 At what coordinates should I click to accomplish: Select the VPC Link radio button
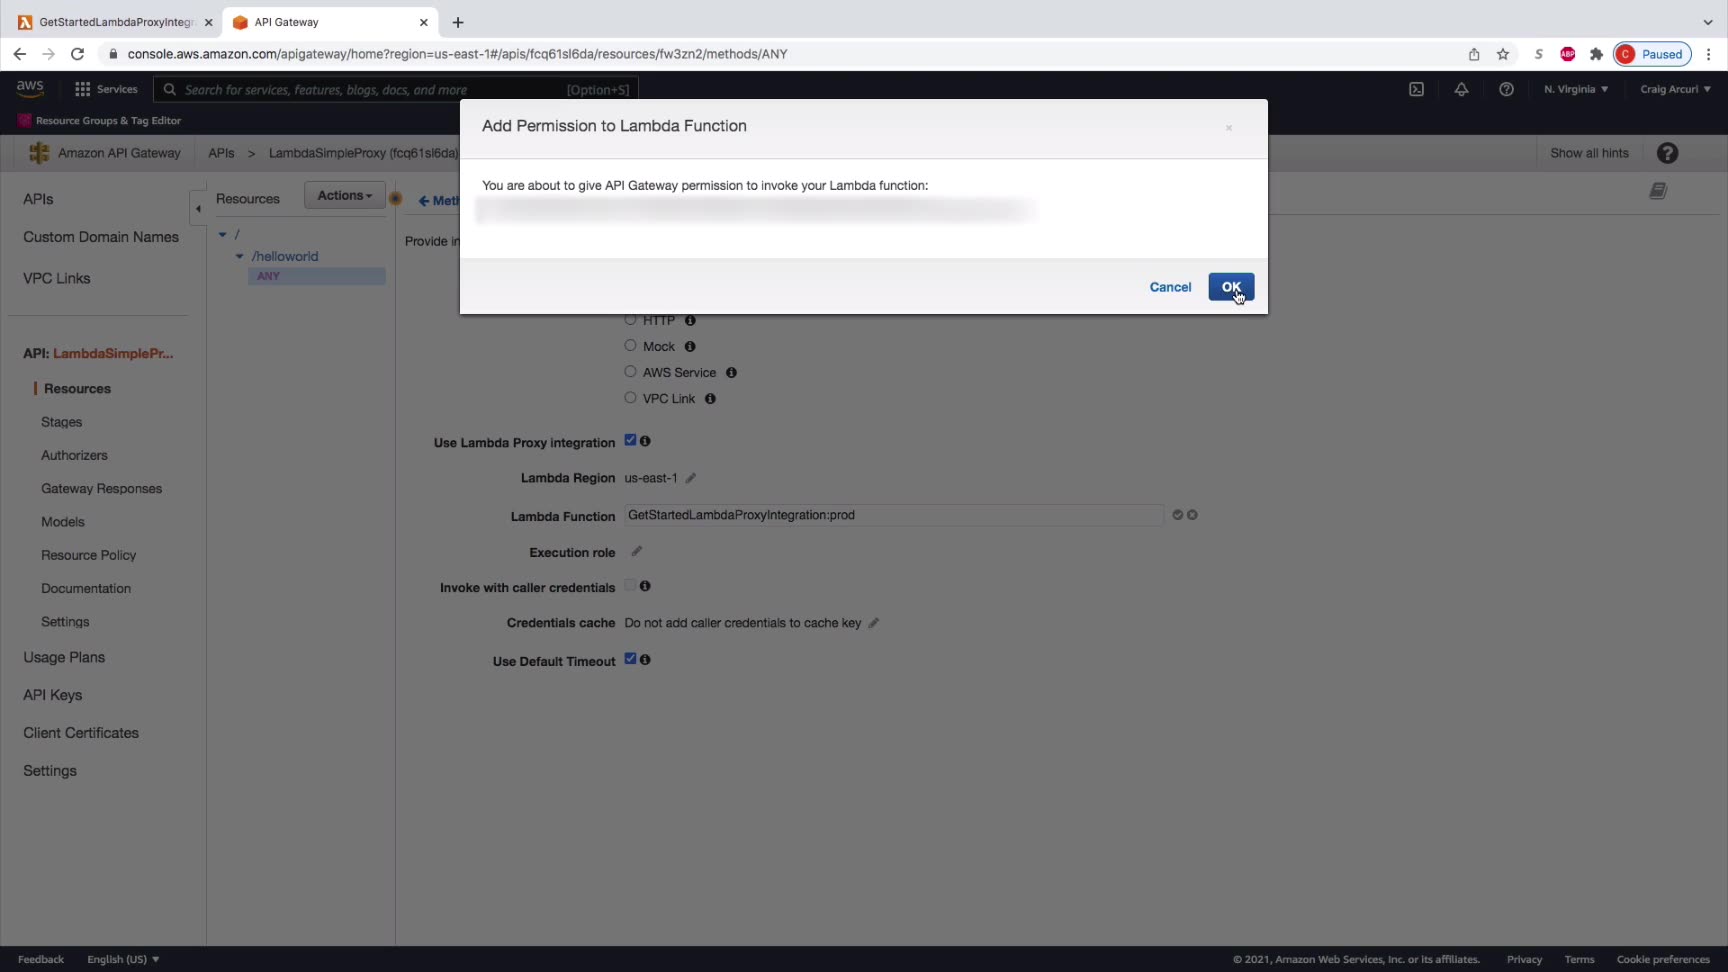point(630,398)
